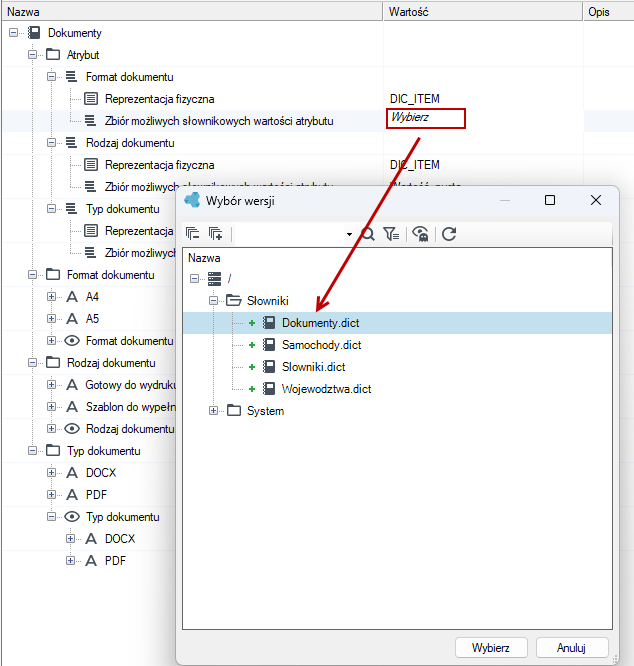Select the Słowniki folder label

268,301
